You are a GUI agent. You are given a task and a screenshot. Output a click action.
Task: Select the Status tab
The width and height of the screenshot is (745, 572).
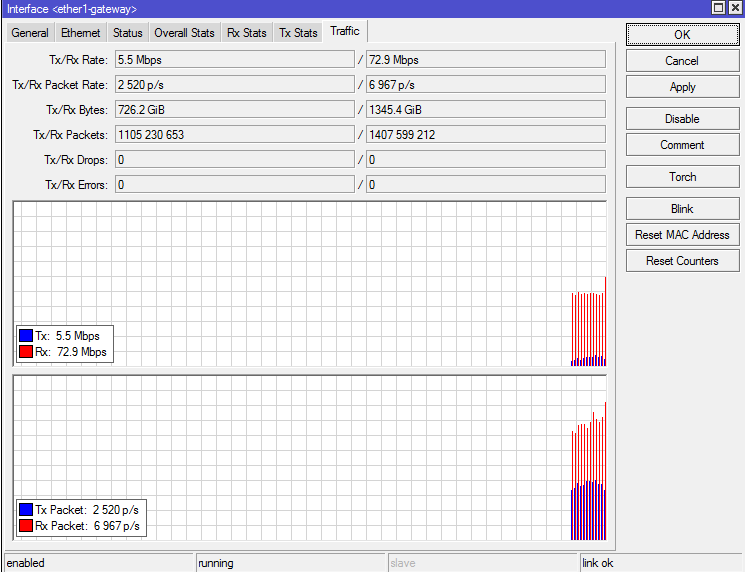point(128,33)
